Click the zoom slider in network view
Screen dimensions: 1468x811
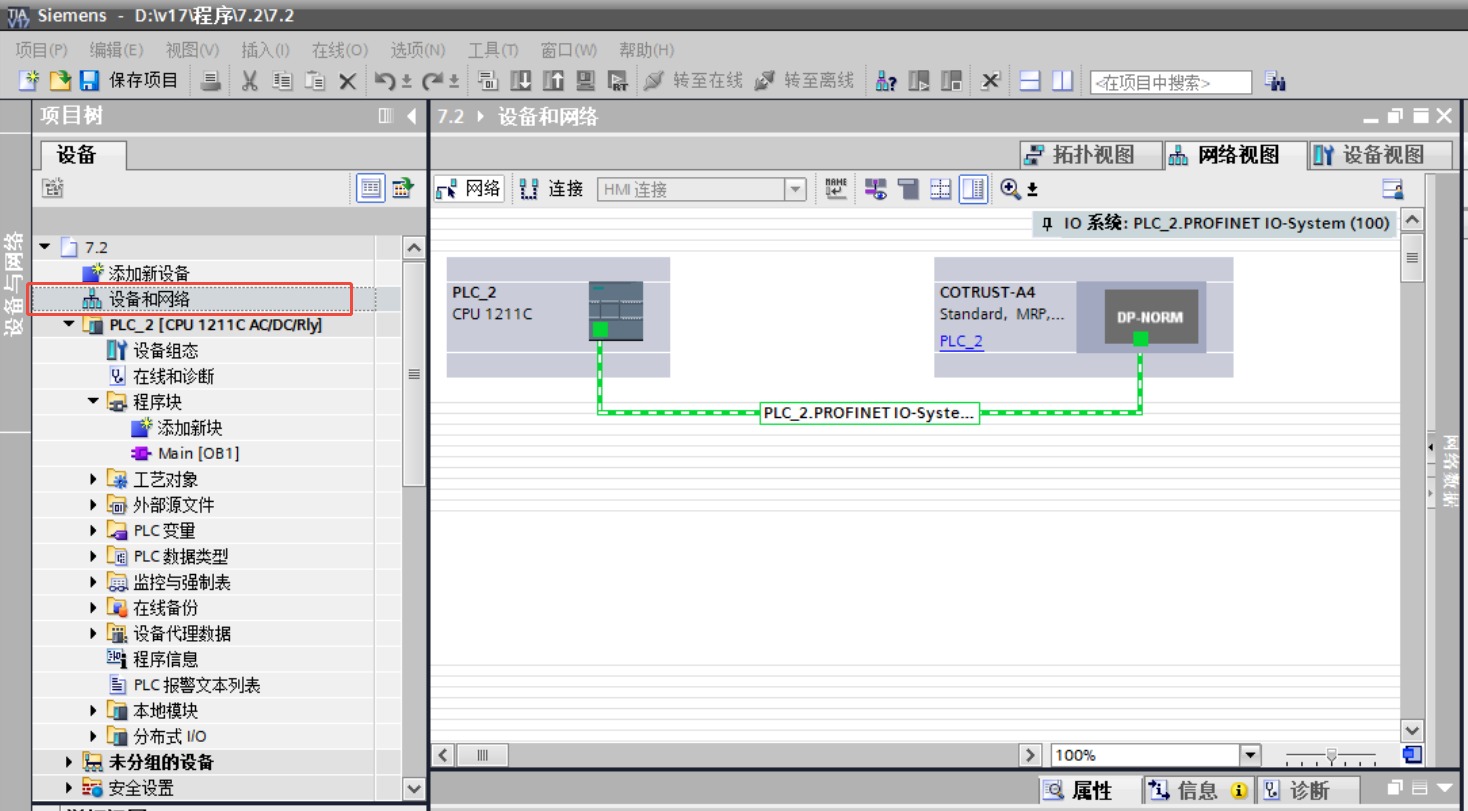point(1331,756)
